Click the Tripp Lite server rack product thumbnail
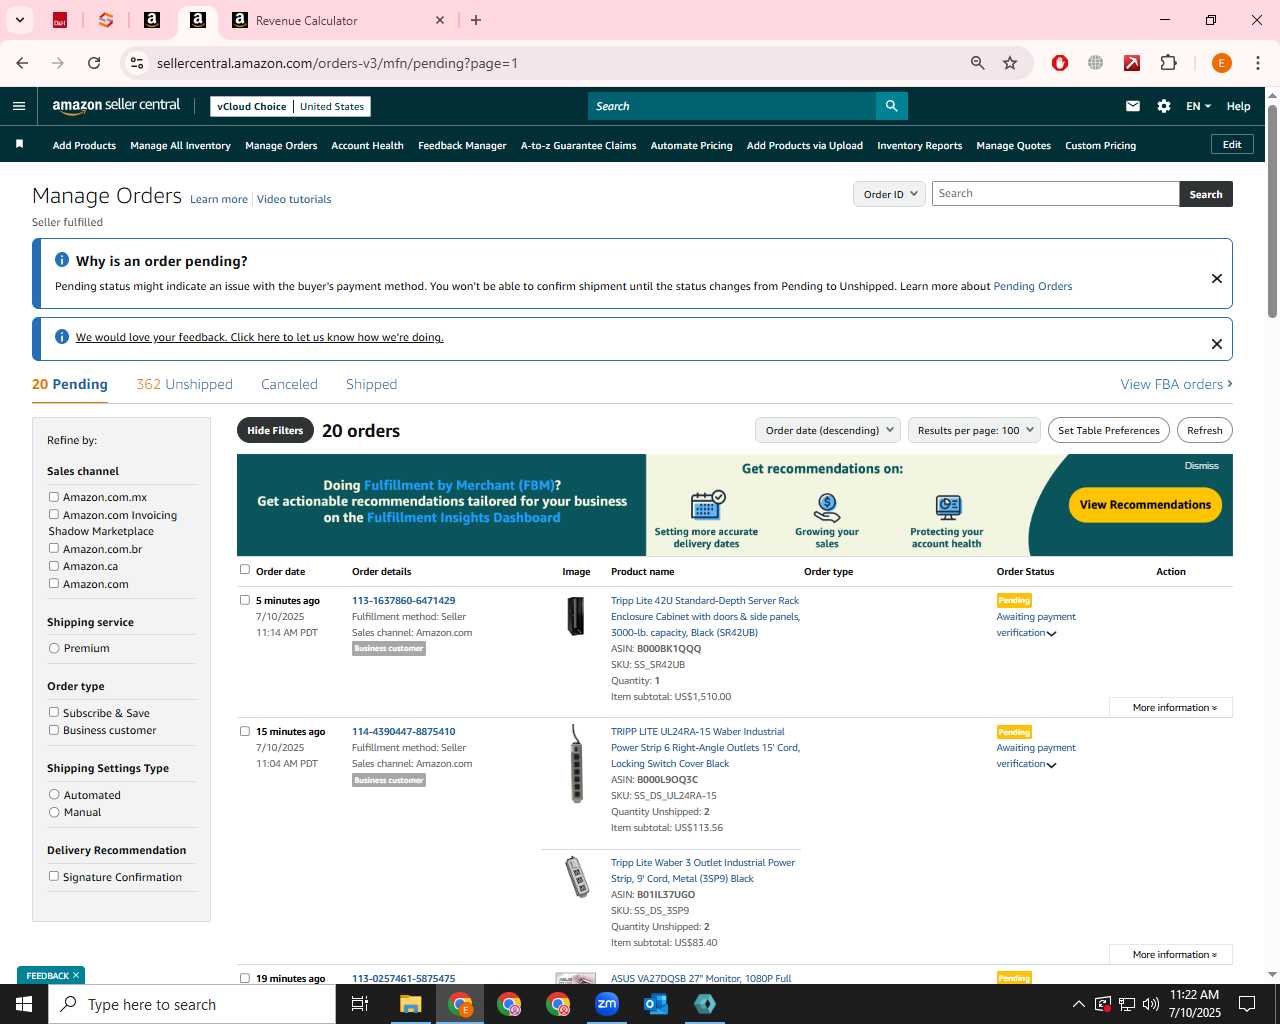Image resolution: width=1280 pixels, height=1024 pixels. pyautogui.click(x=575, y=616)
